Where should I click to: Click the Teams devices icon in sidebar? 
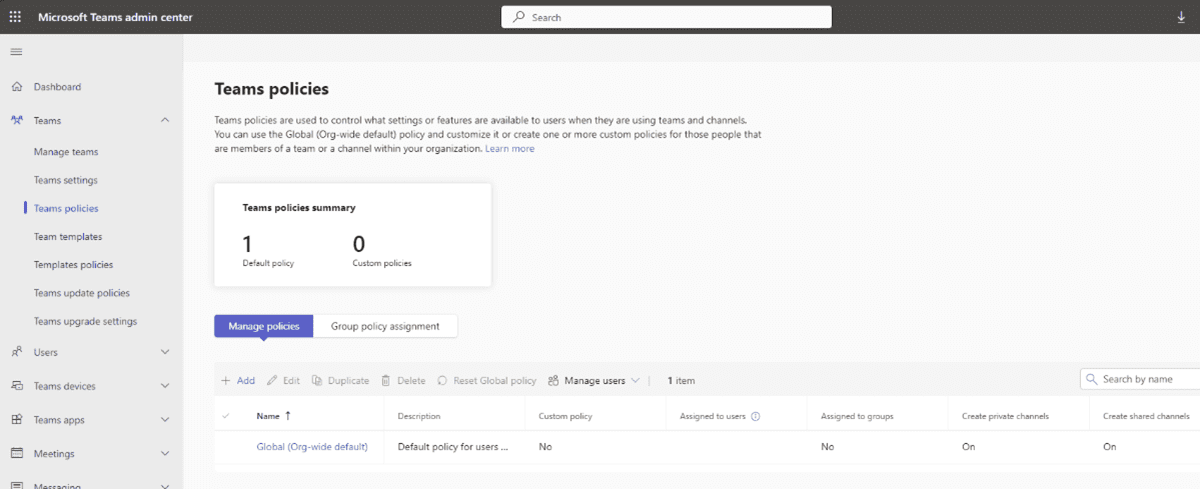coord(17,386)
